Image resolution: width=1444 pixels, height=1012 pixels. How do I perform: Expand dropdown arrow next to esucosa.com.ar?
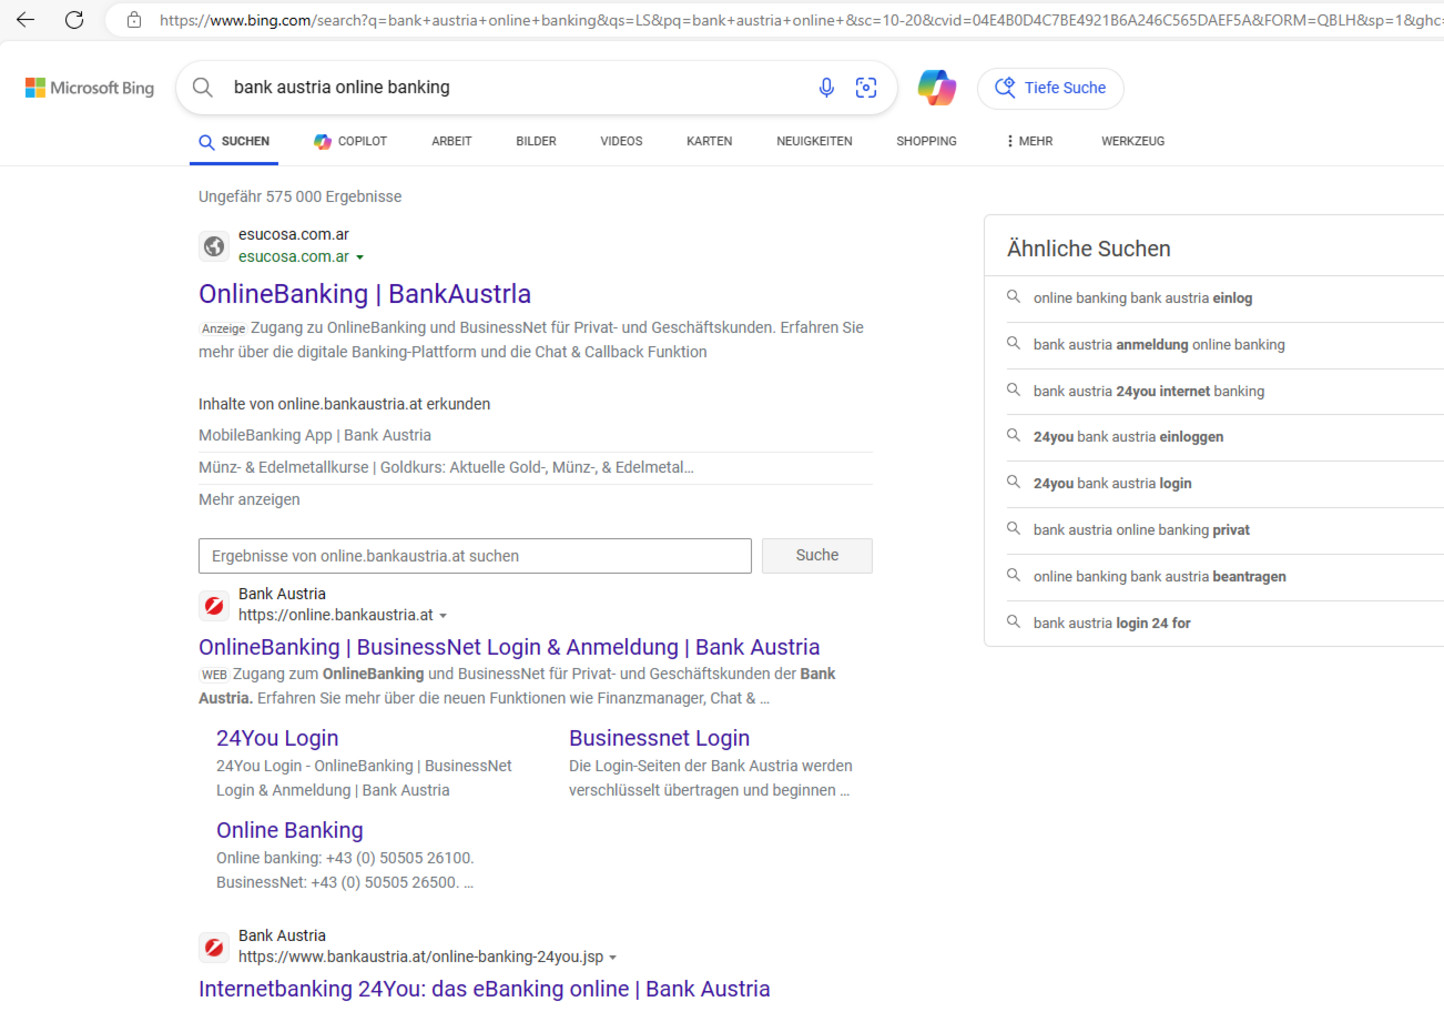tap(360, 258)
